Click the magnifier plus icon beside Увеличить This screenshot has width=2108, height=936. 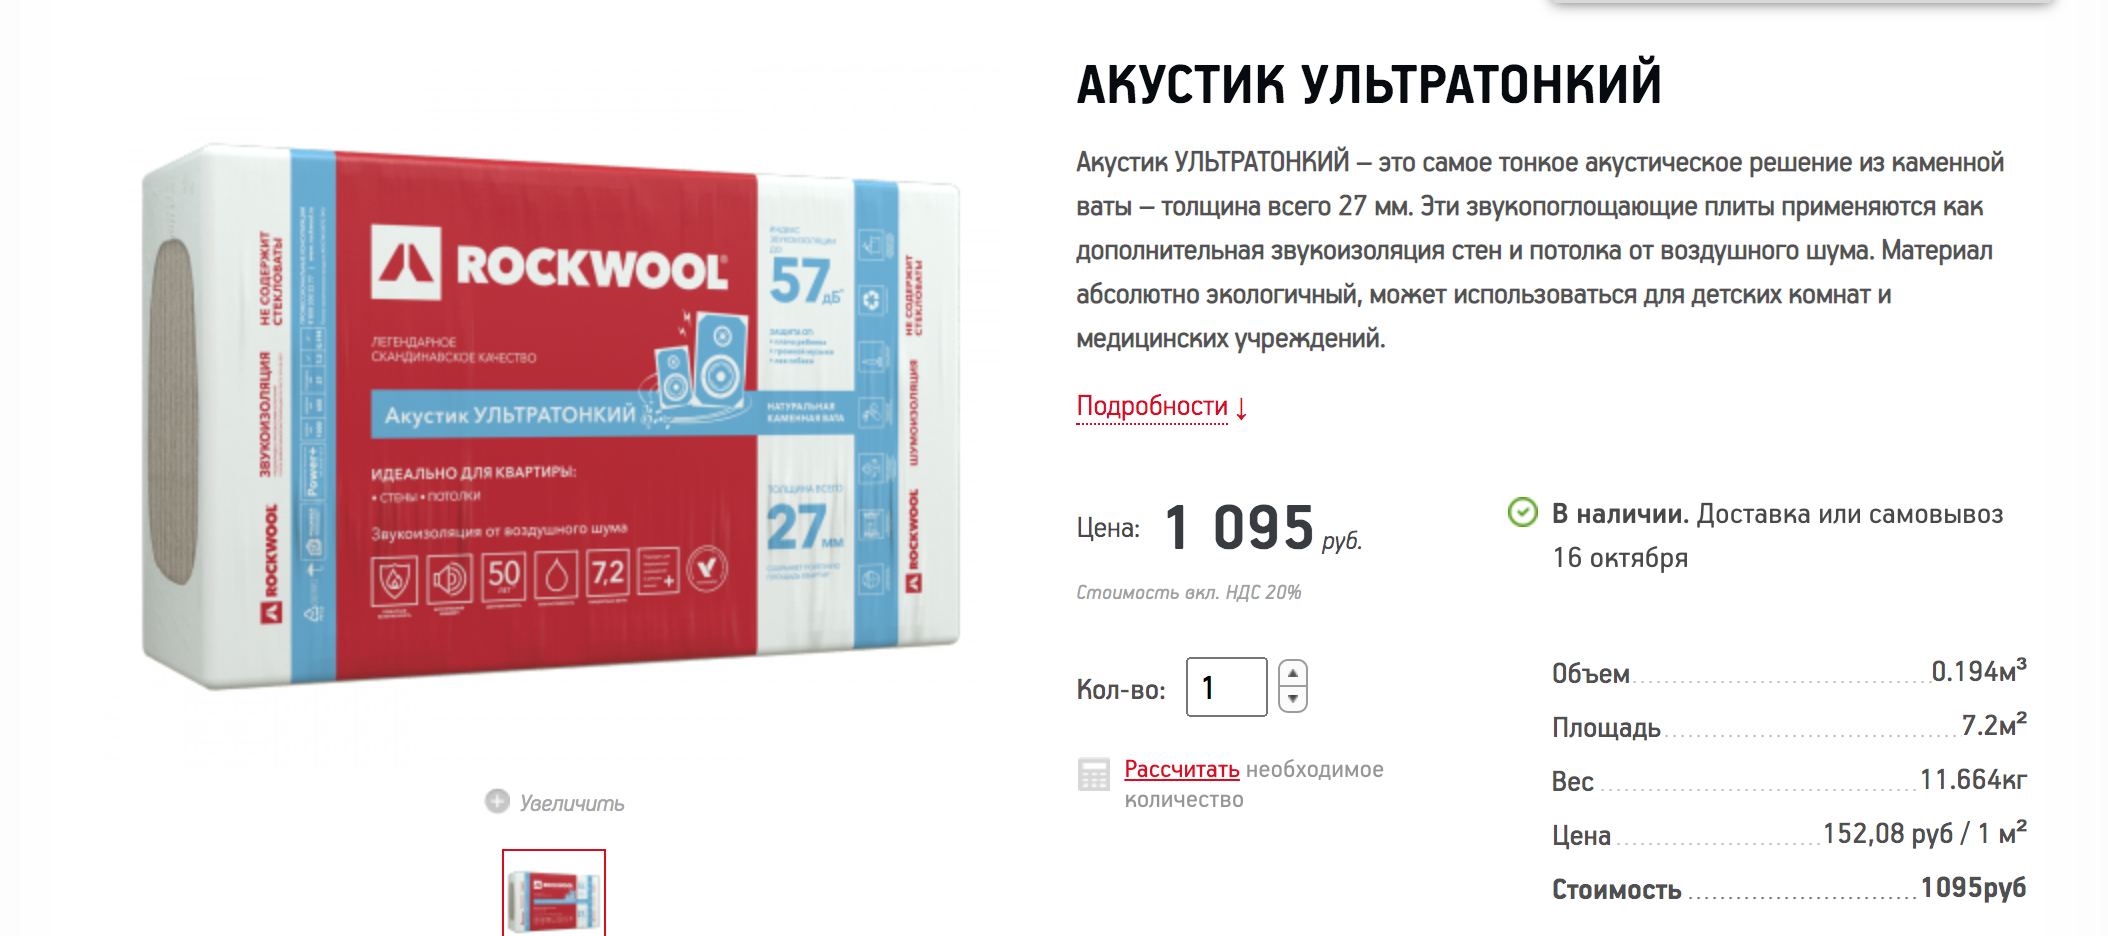coord(497,801)
